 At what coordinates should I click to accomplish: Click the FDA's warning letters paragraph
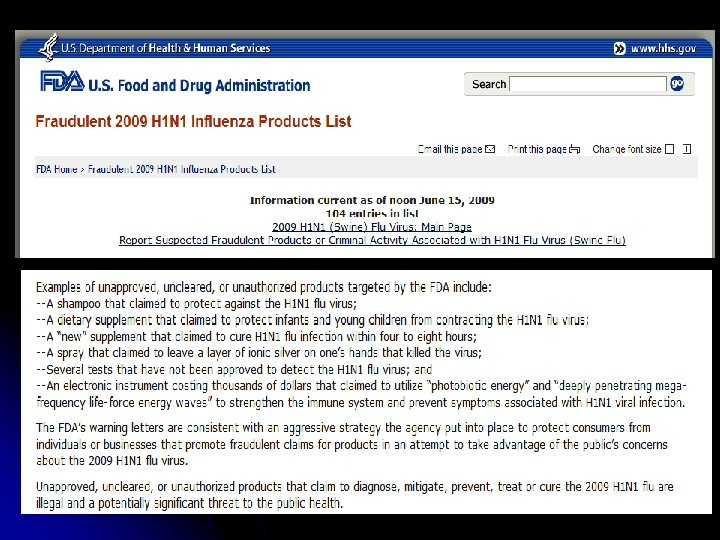(x=352, y=444)
